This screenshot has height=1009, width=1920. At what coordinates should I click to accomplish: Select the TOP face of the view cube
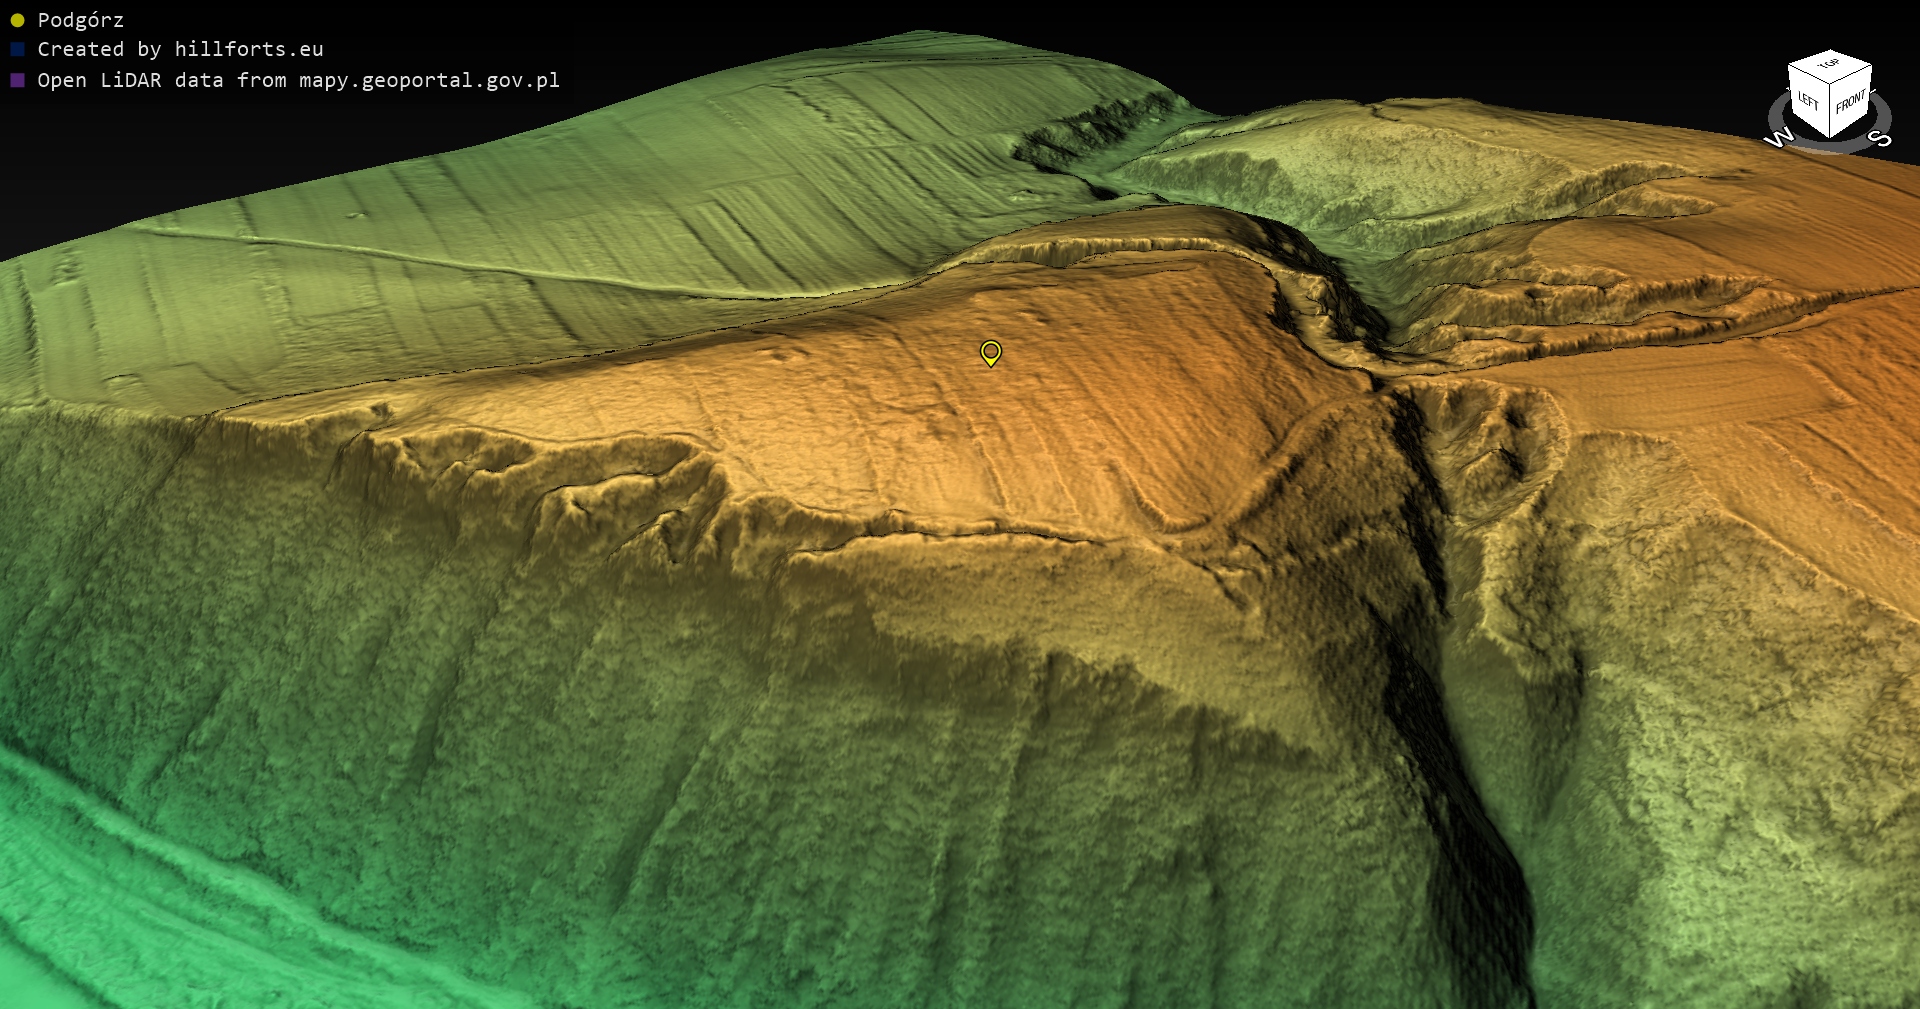point(1829,64)
